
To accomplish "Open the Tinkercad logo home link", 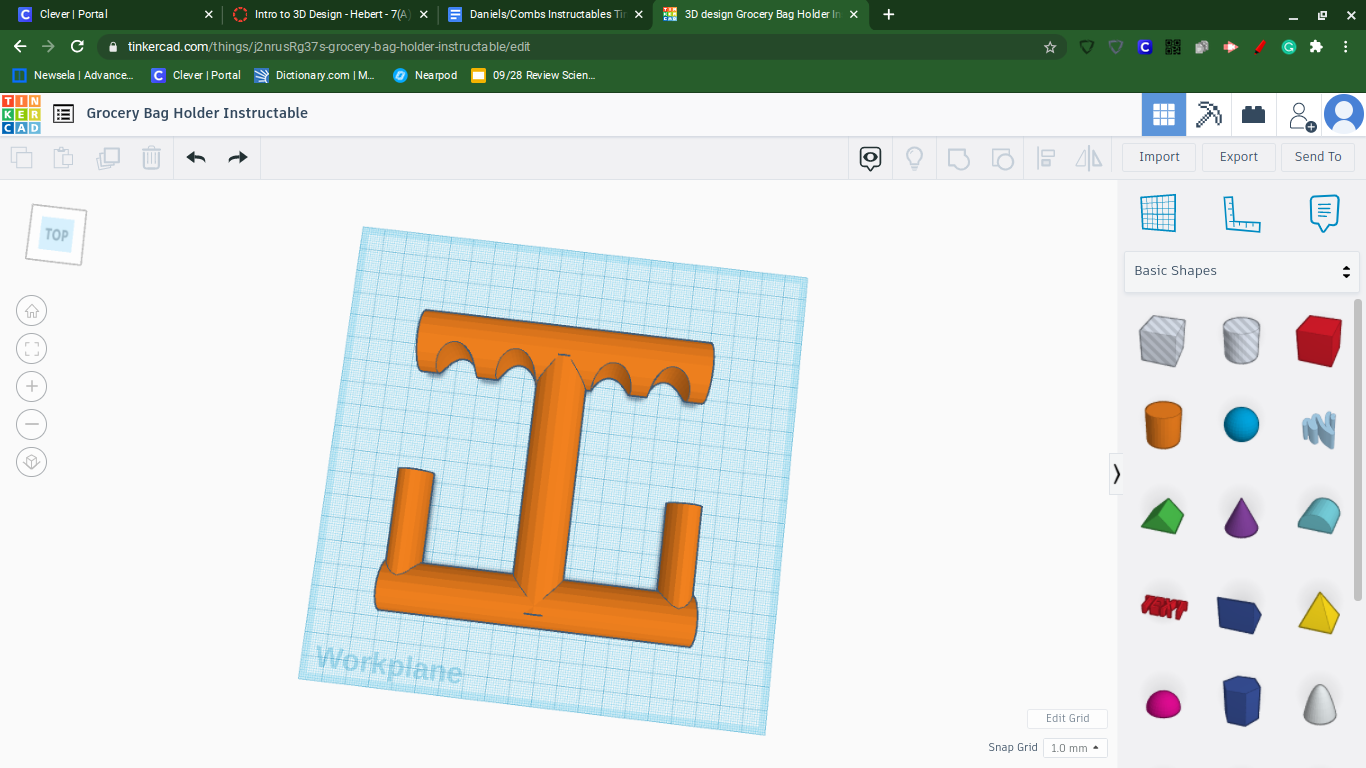I will pos(21,114).
